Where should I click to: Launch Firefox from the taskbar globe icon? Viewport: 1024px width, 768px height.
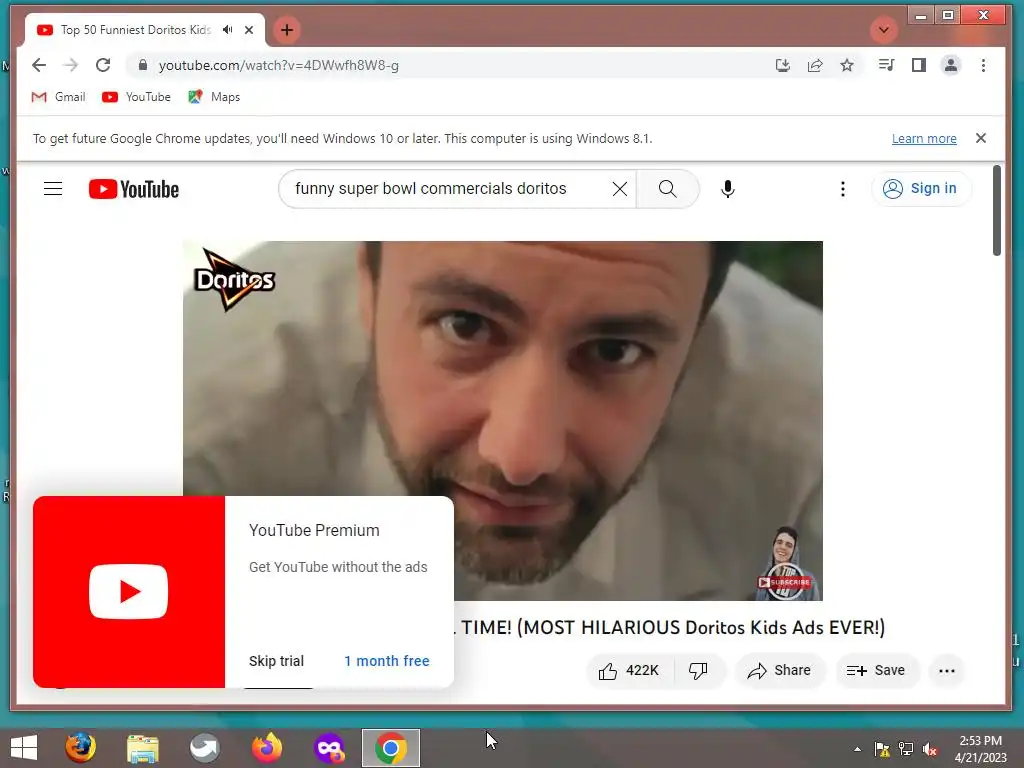(80, 748)
